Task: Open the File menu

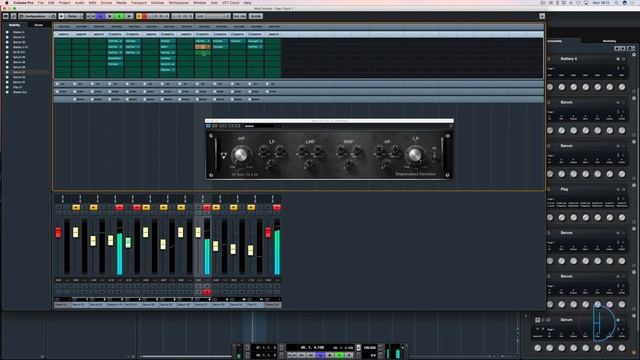Action: click(x=41, y=2)
